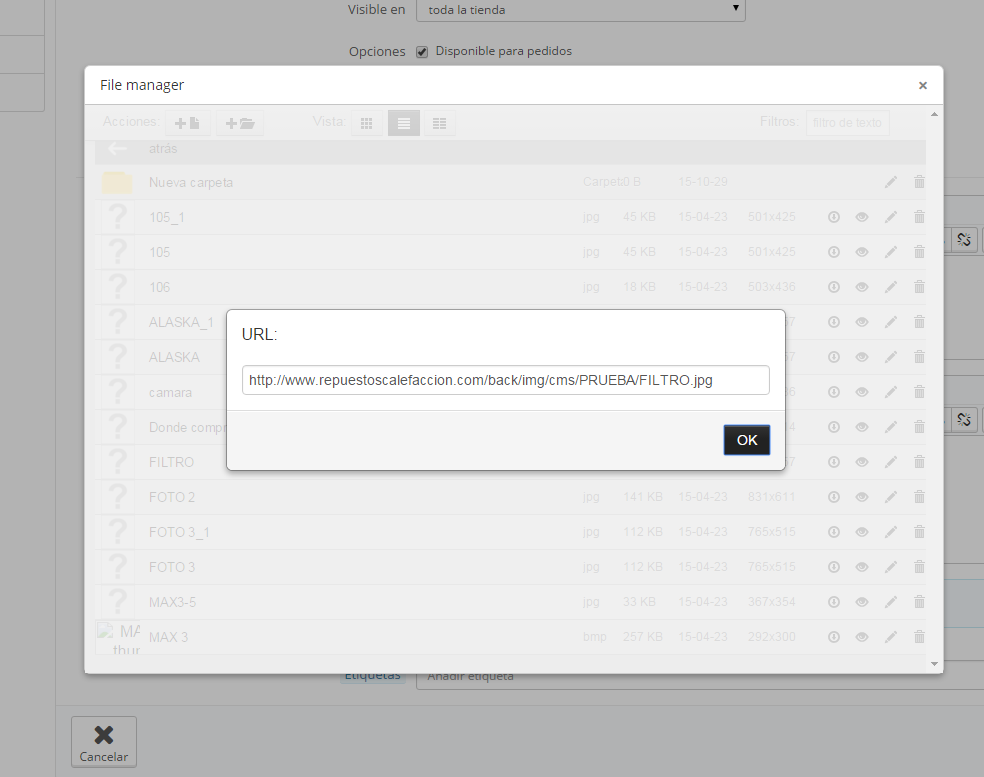984x777 pixels.
Task: Click the MAX 3 thumbnail
Action: [x=119, y=638]
